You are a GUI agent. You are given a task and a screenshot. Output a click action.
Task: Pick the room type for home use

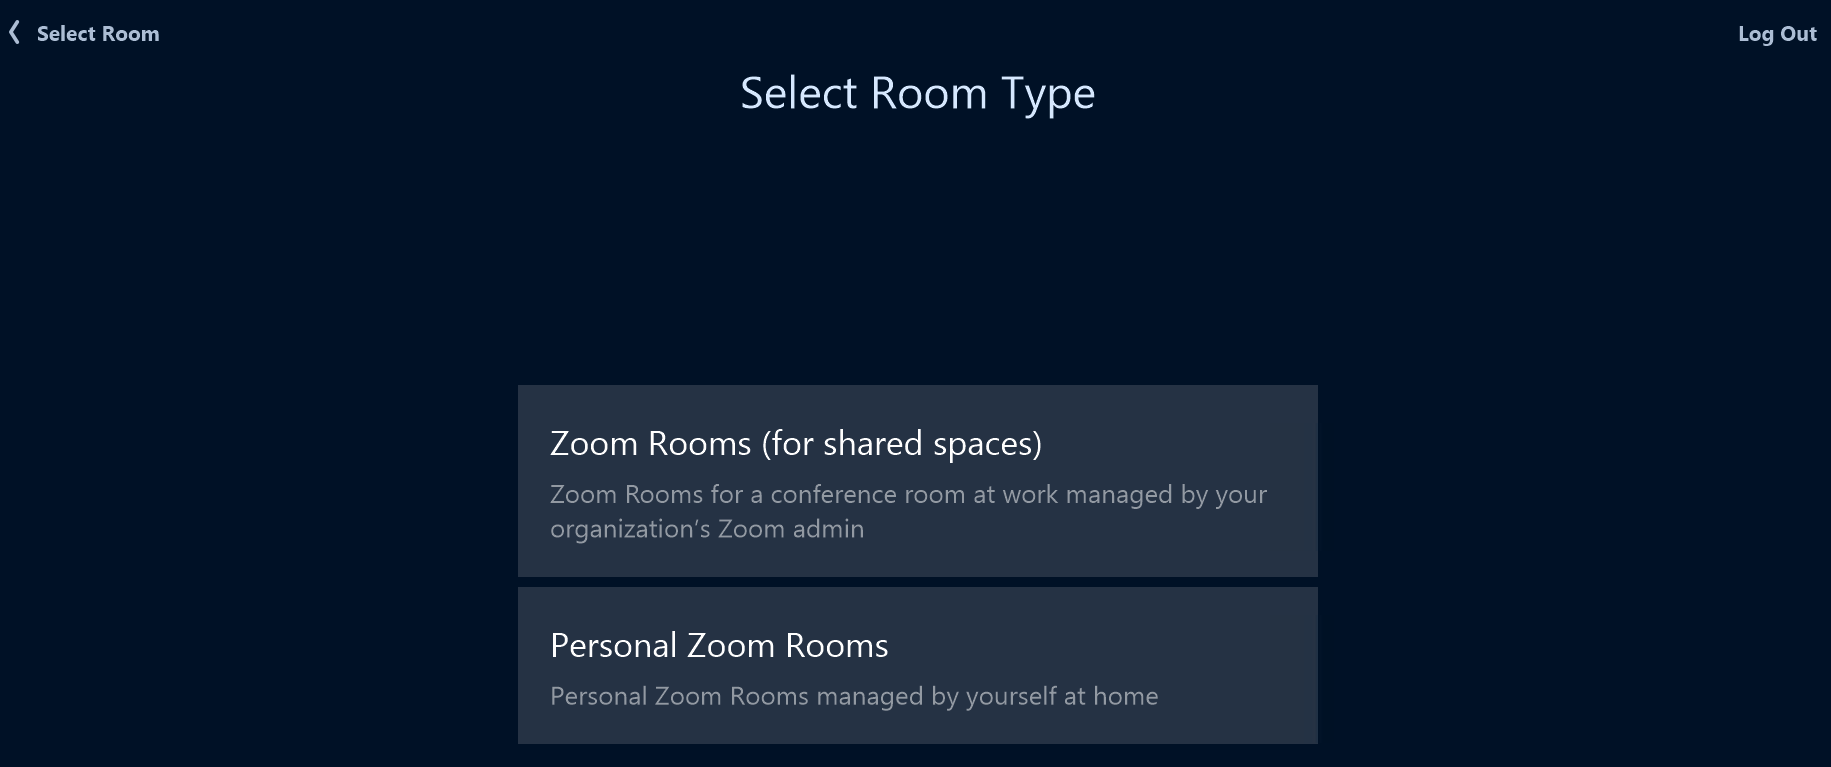coord(918,665)
